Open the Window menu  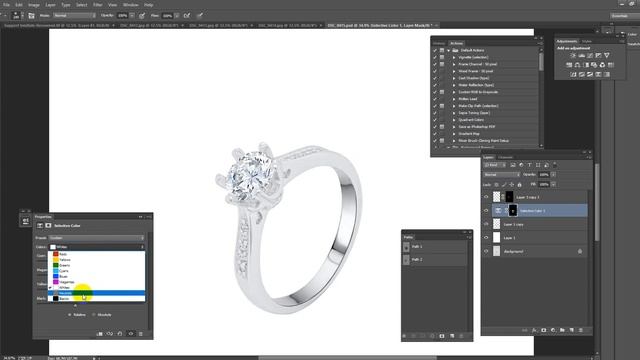point(131,5)
